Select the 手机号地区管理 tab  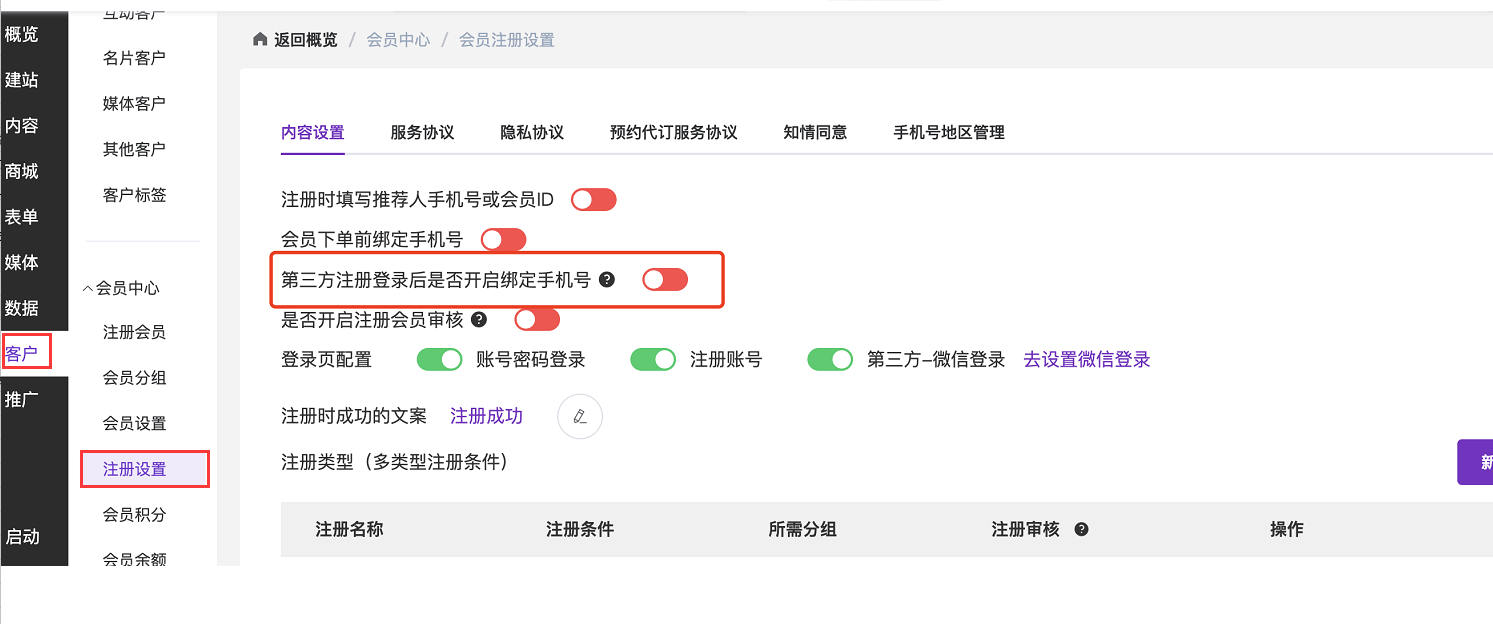tap(948, 132)
